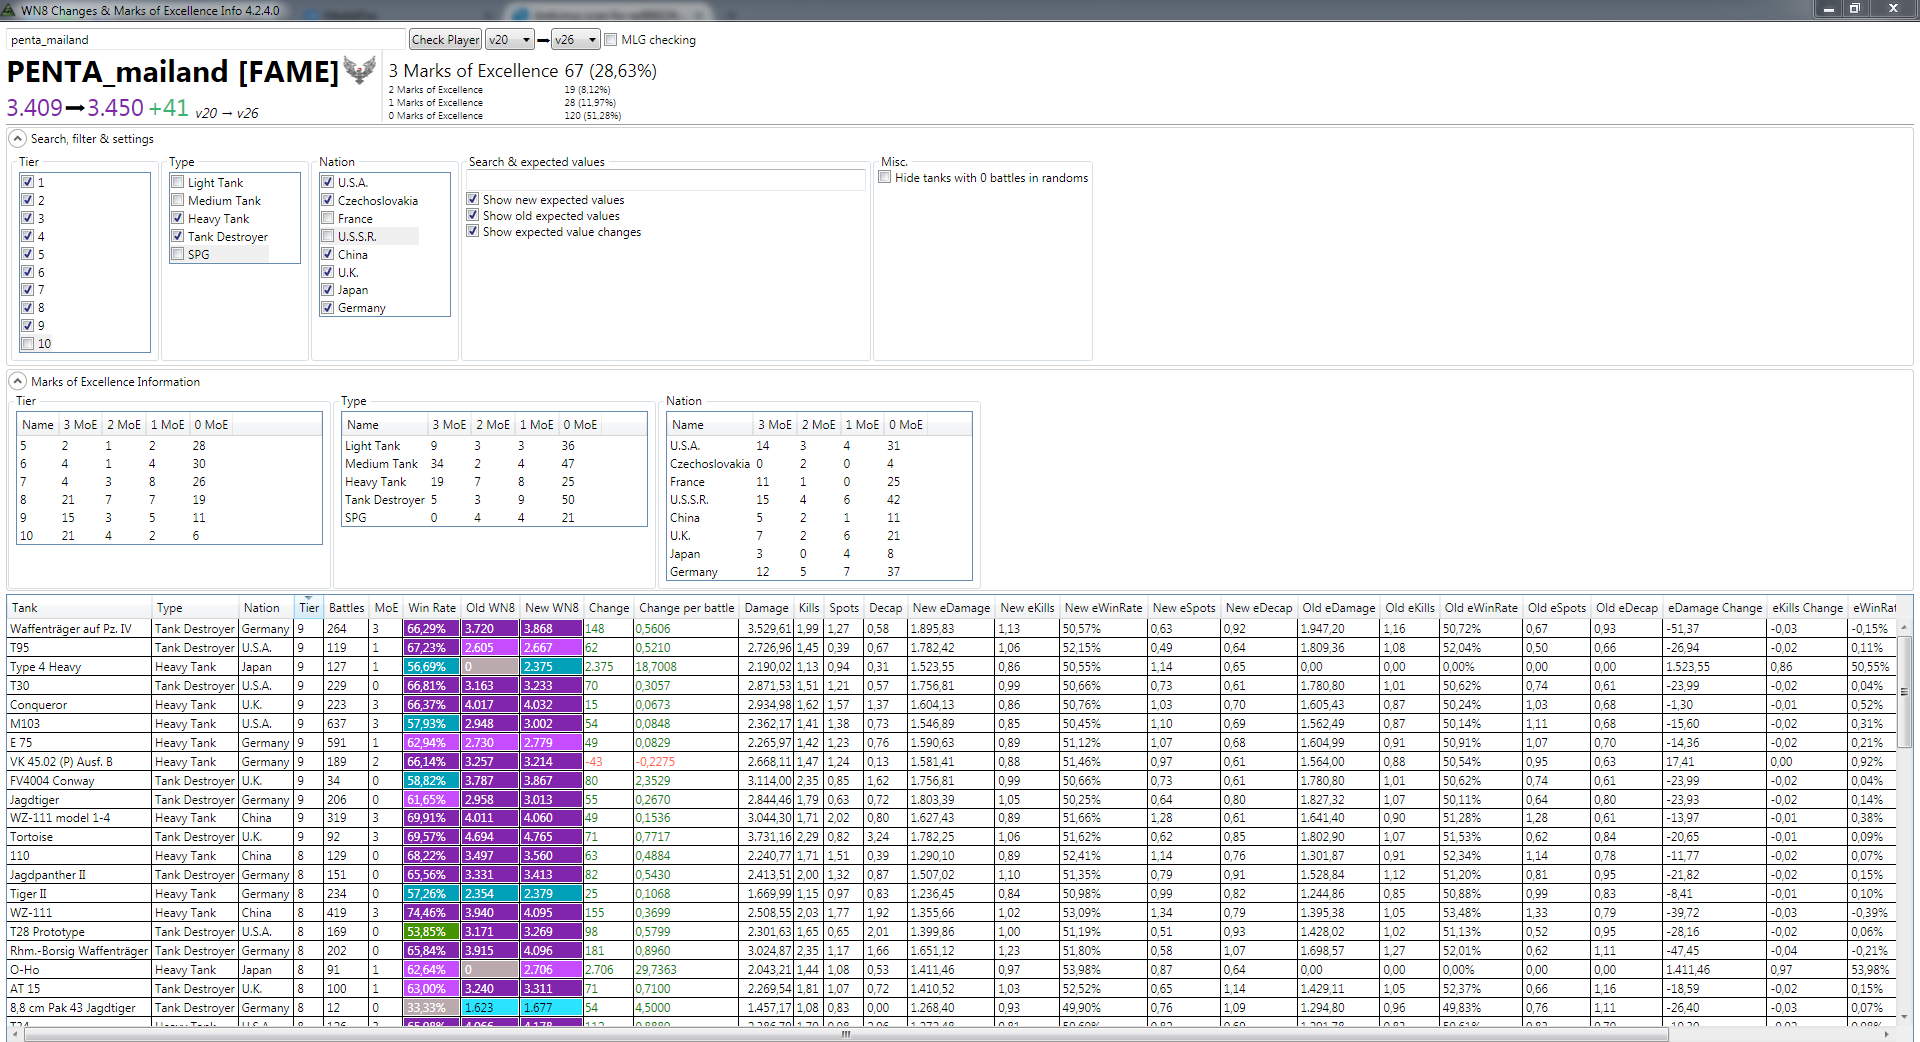Image resolution: width=1920 pixels, height=1042 pixels.
Task: Click 0 MoE header in Type table
Action: tap(580, 425)
